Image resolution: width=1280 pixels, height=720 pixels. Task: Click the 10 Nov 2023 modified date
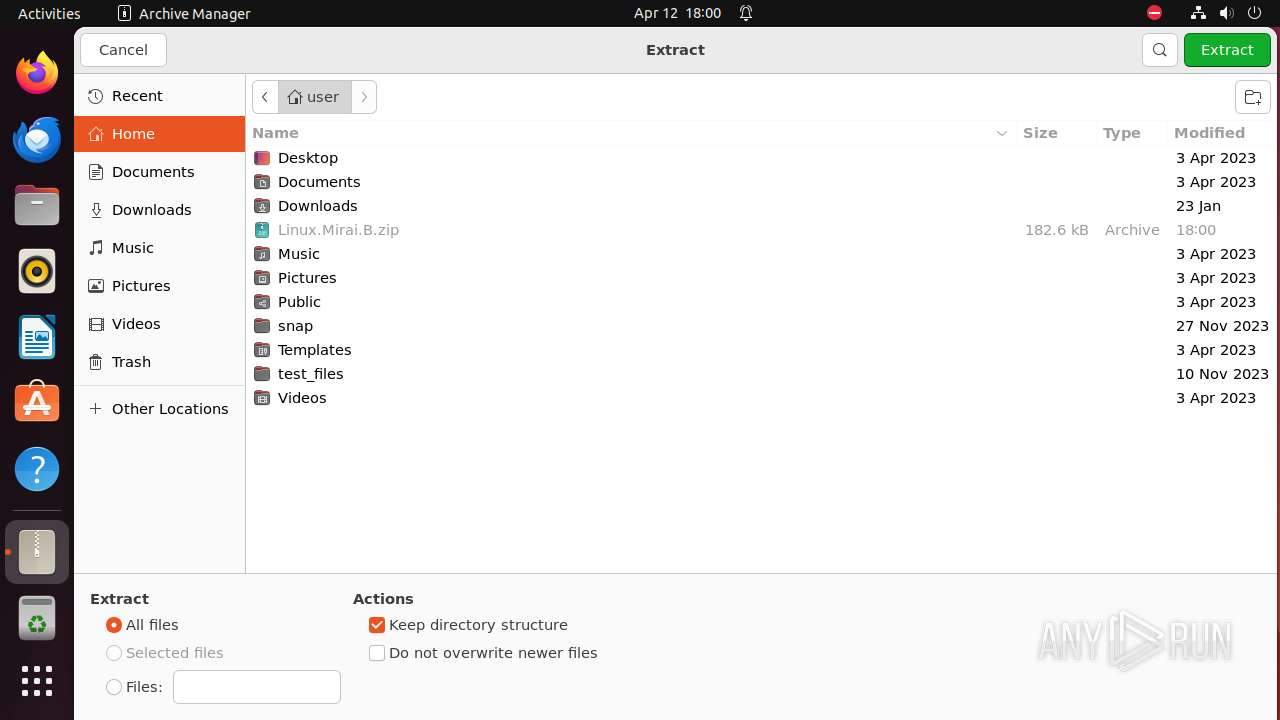(1222, 374)
